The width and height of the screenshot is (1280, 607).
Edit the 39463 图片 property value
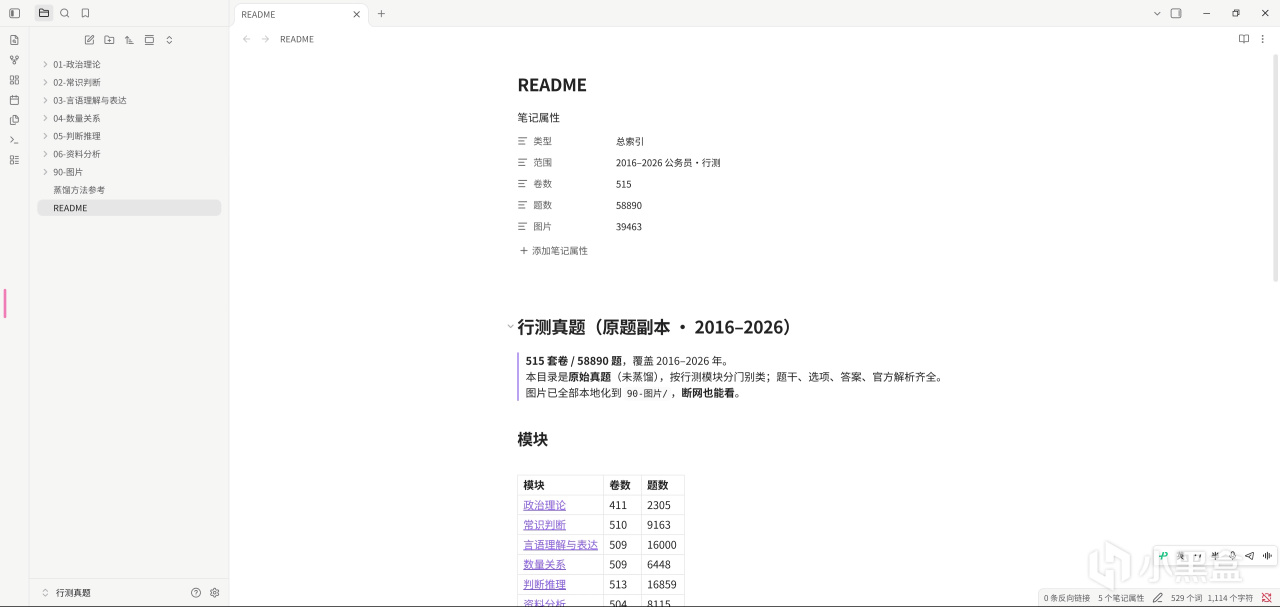click(x=629, y=227)
